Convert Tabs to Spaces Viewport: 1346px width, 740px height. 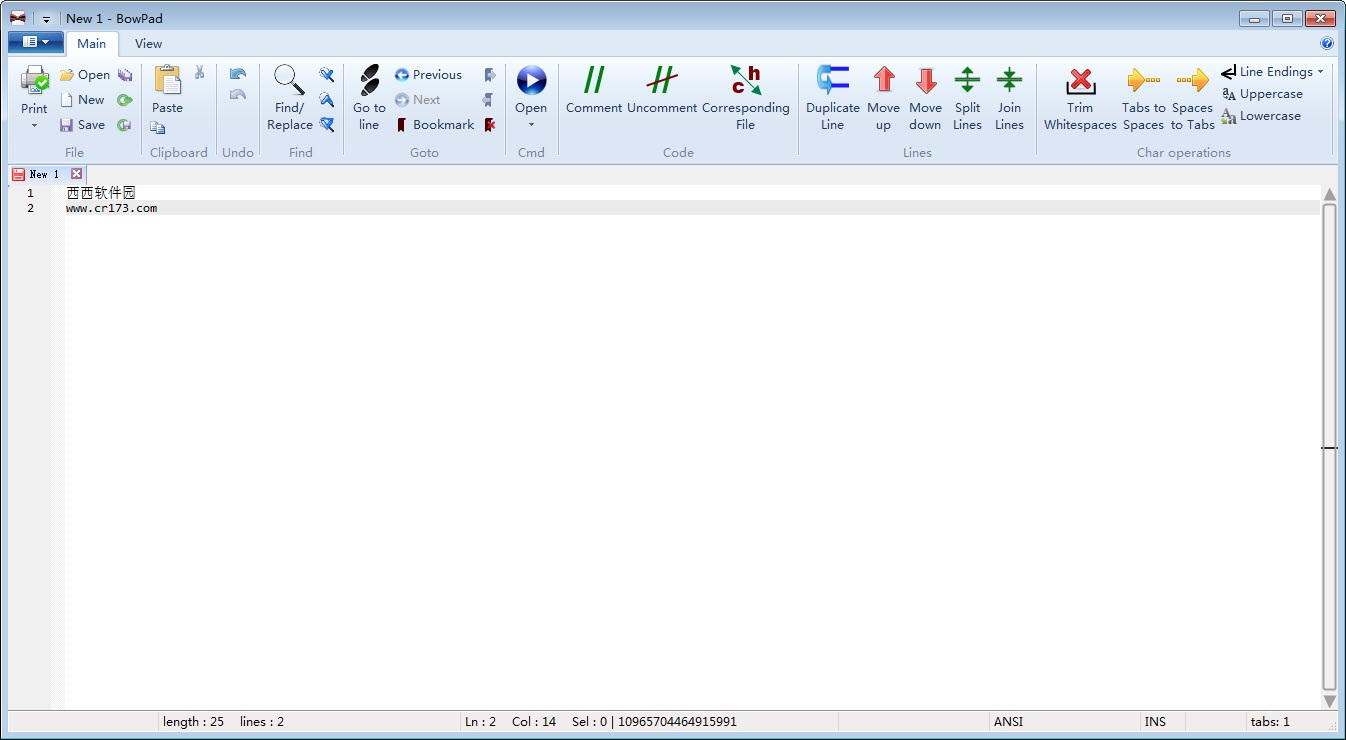pyautogui.click(x=1143, y=81)
